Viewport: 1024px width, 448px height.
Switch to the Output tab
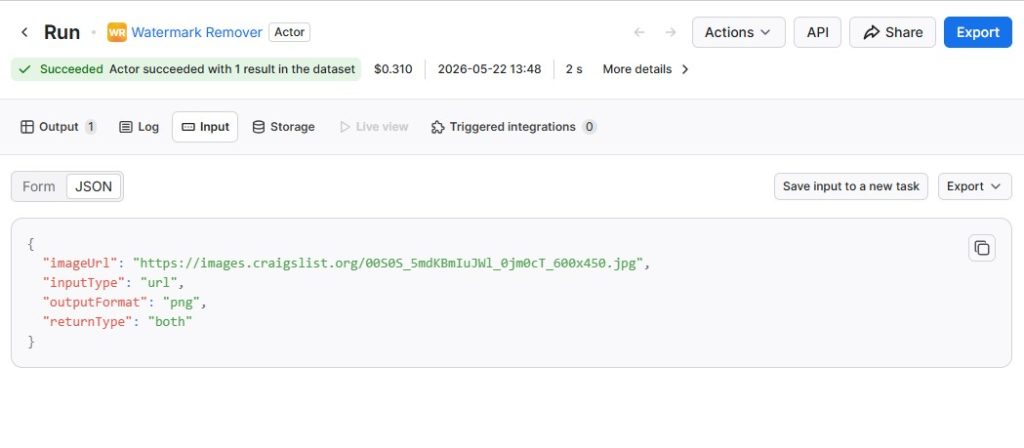click(x=58, y=127)
